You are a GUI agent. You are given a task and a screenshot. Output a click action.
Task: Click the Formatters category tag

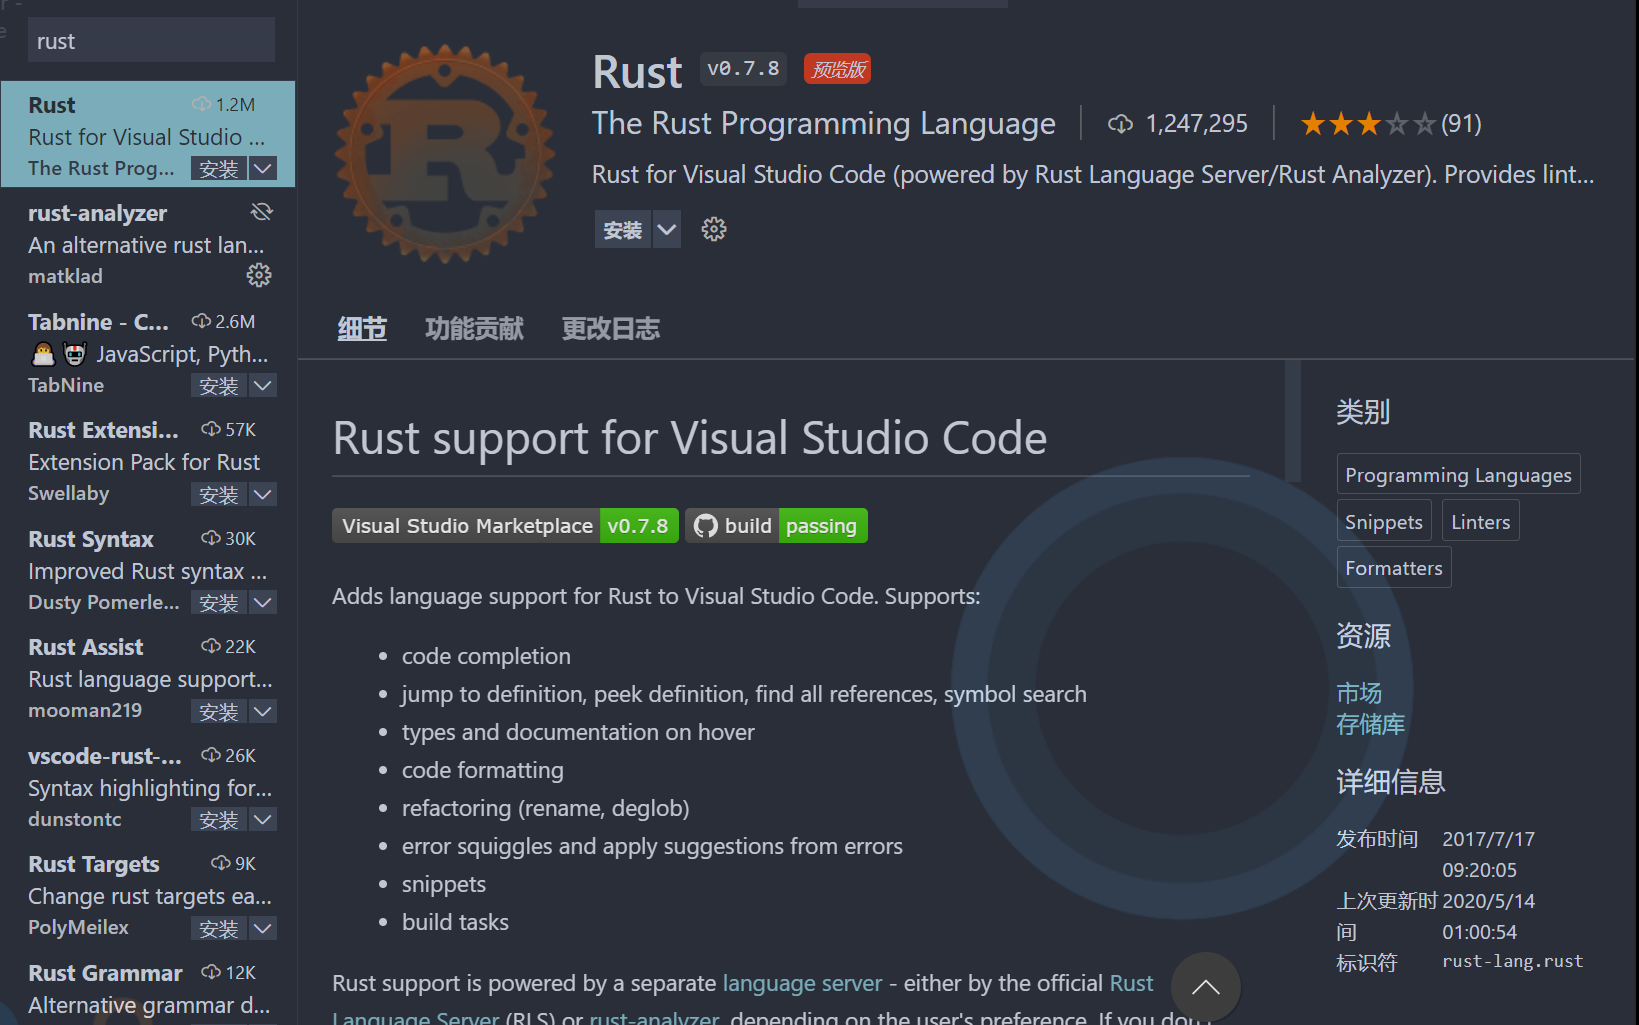point(1394,567)
